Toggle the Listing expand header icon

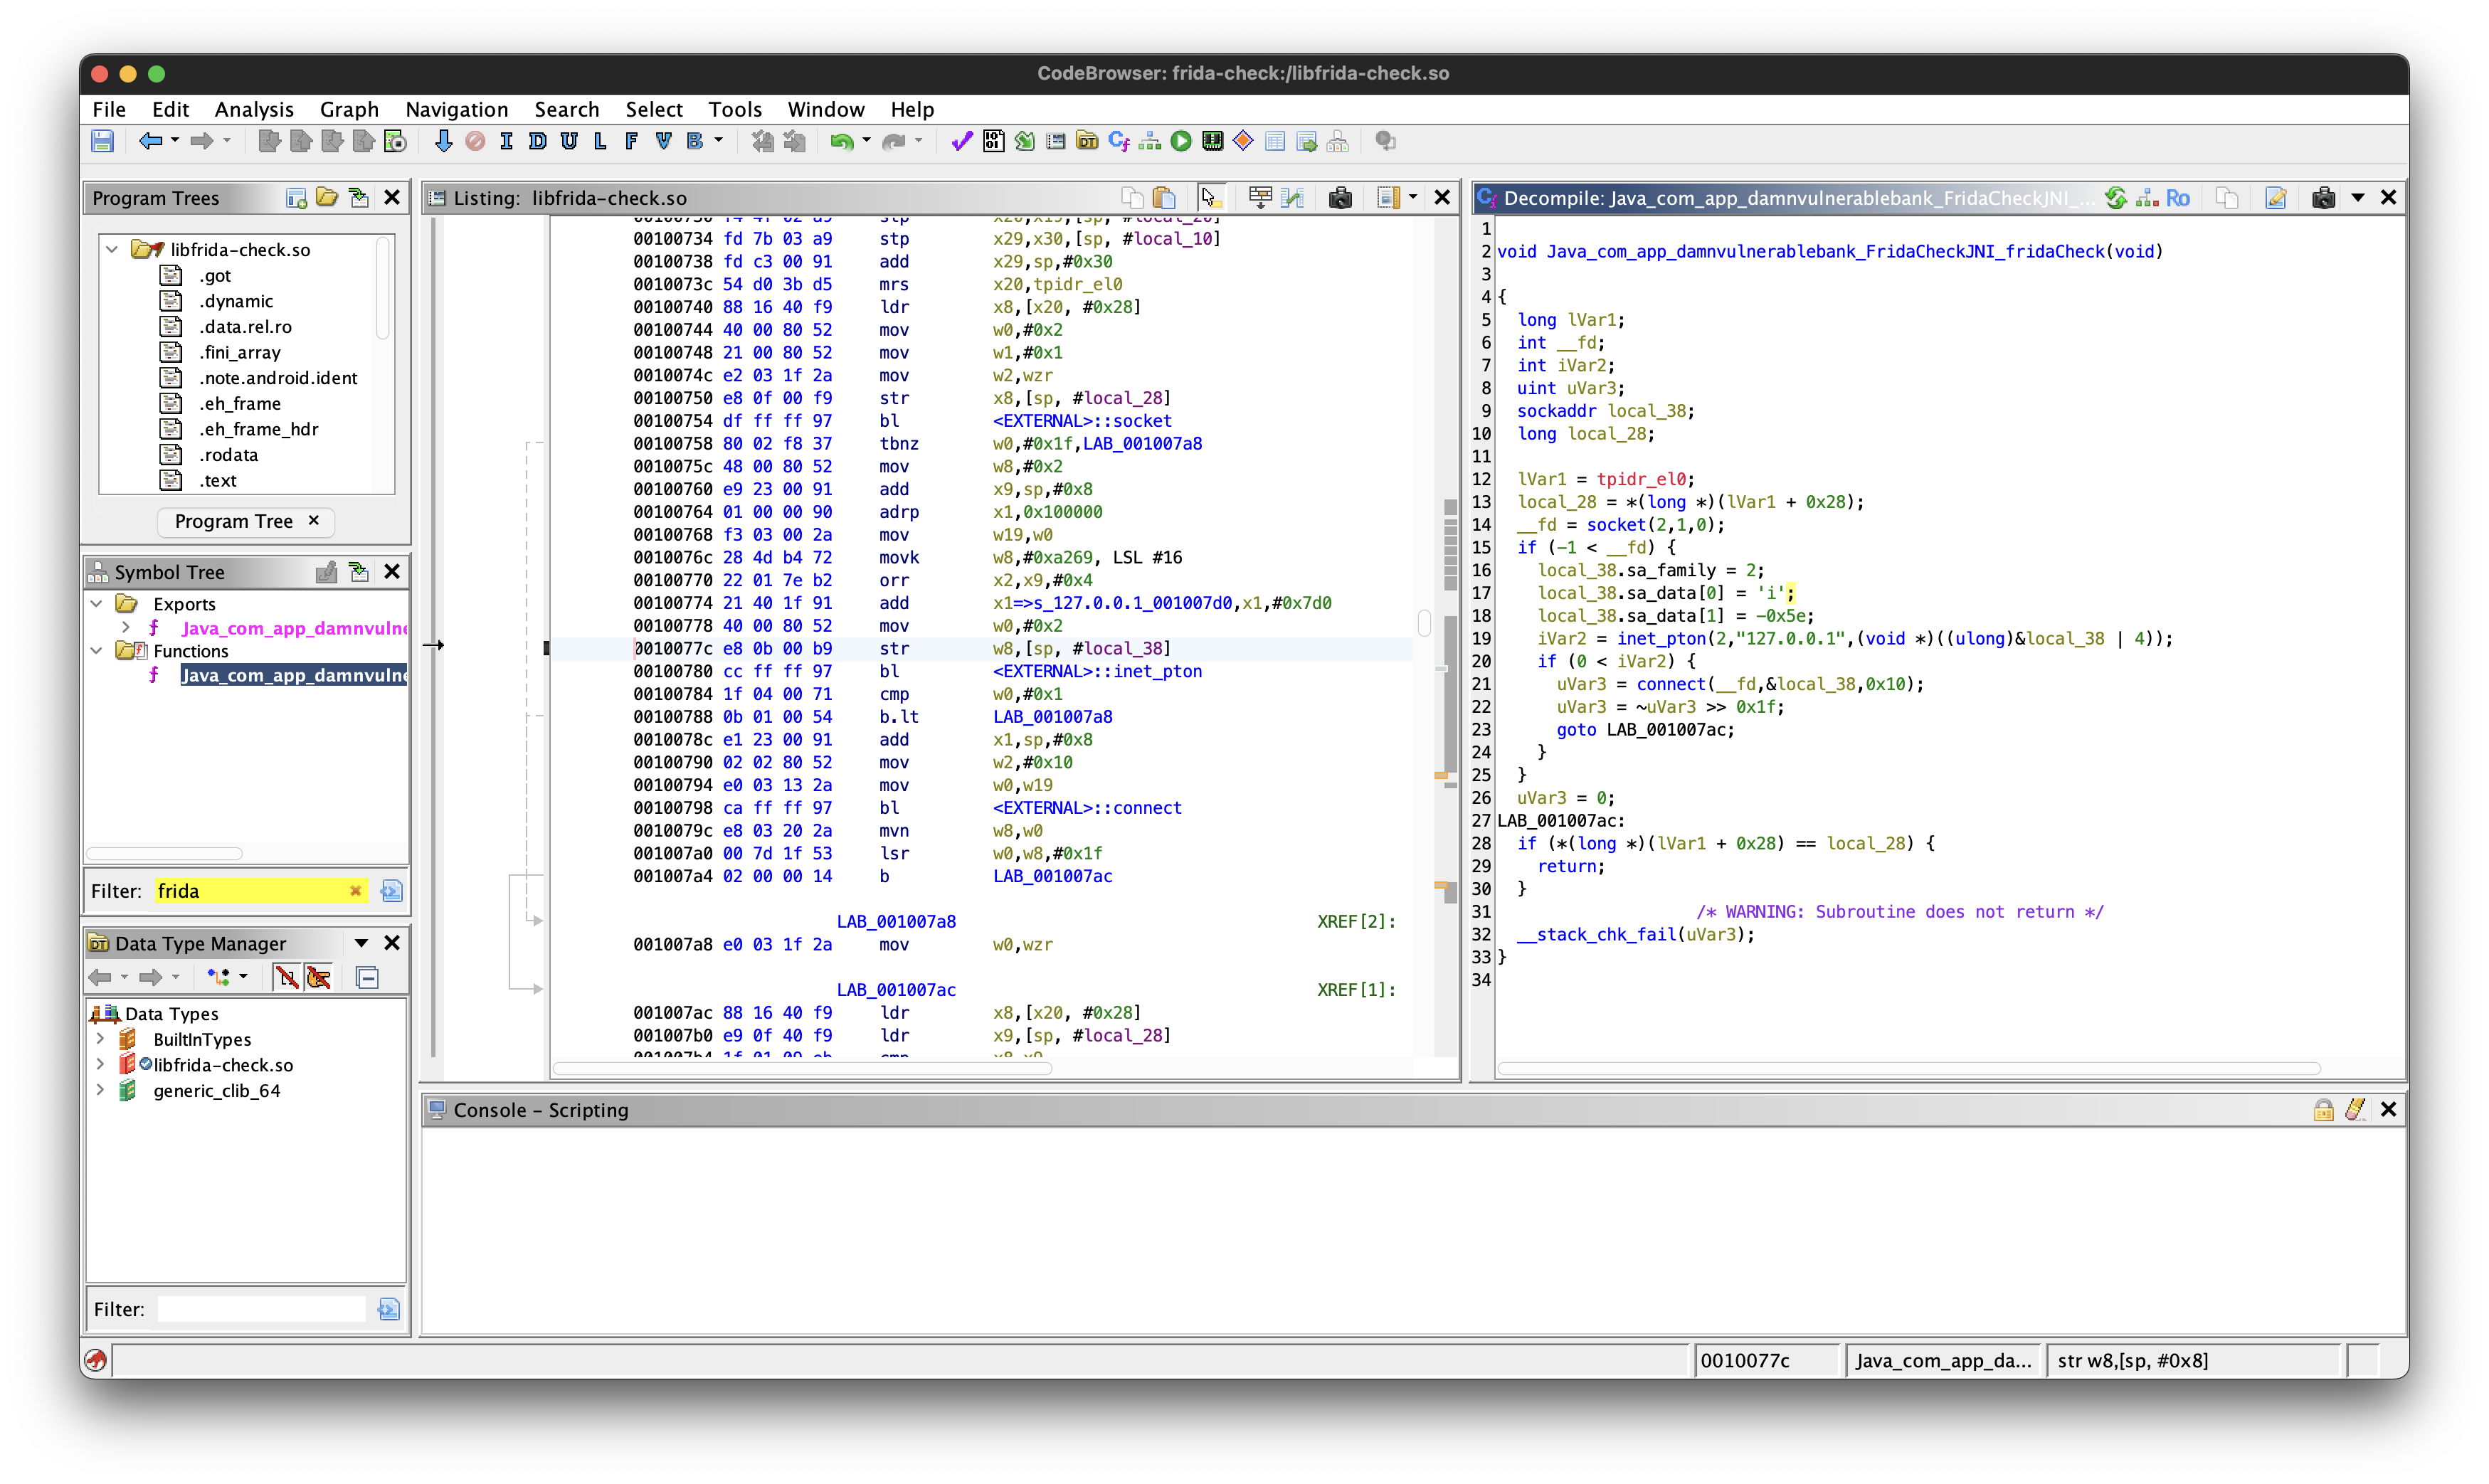(1260, 198)
